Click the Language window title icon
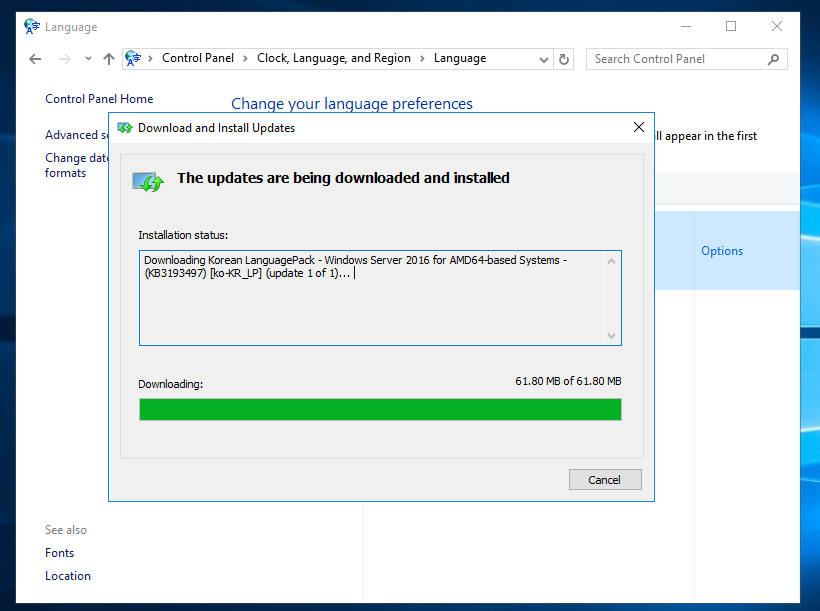Image resolution: width=820 pixels, height=611 pixels. [x=32, y=26]
